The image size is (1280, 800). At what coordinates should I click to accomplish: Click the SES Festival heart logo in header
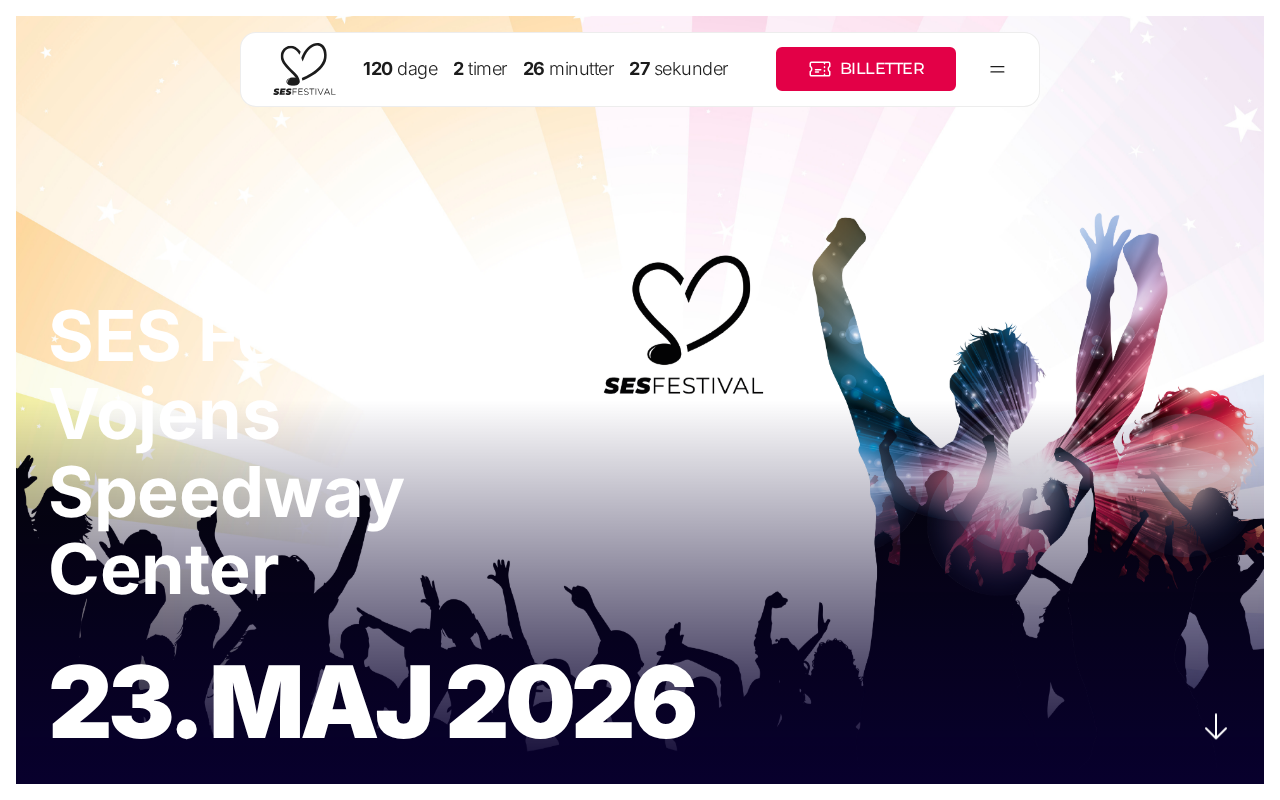pyautogui.click(x=304, y=69)
